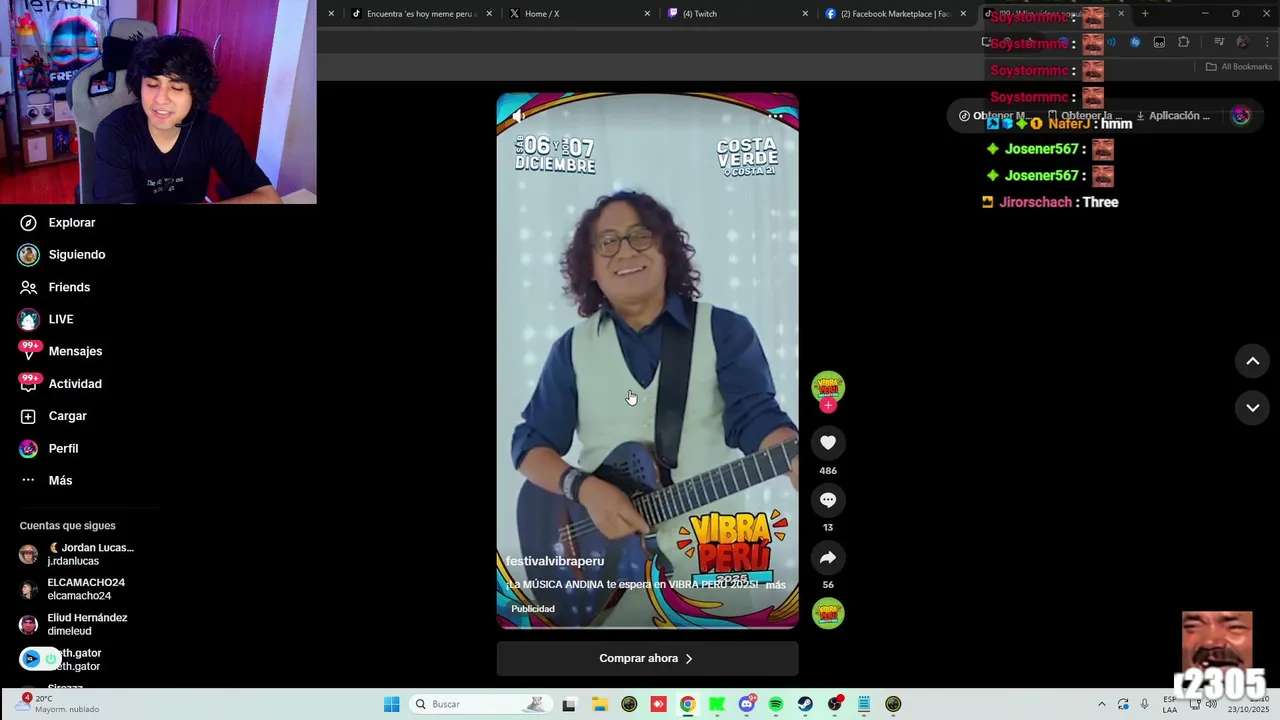
Task: Open Chrome extensions puzzle icon
Action: click(x=1184, y=42)
